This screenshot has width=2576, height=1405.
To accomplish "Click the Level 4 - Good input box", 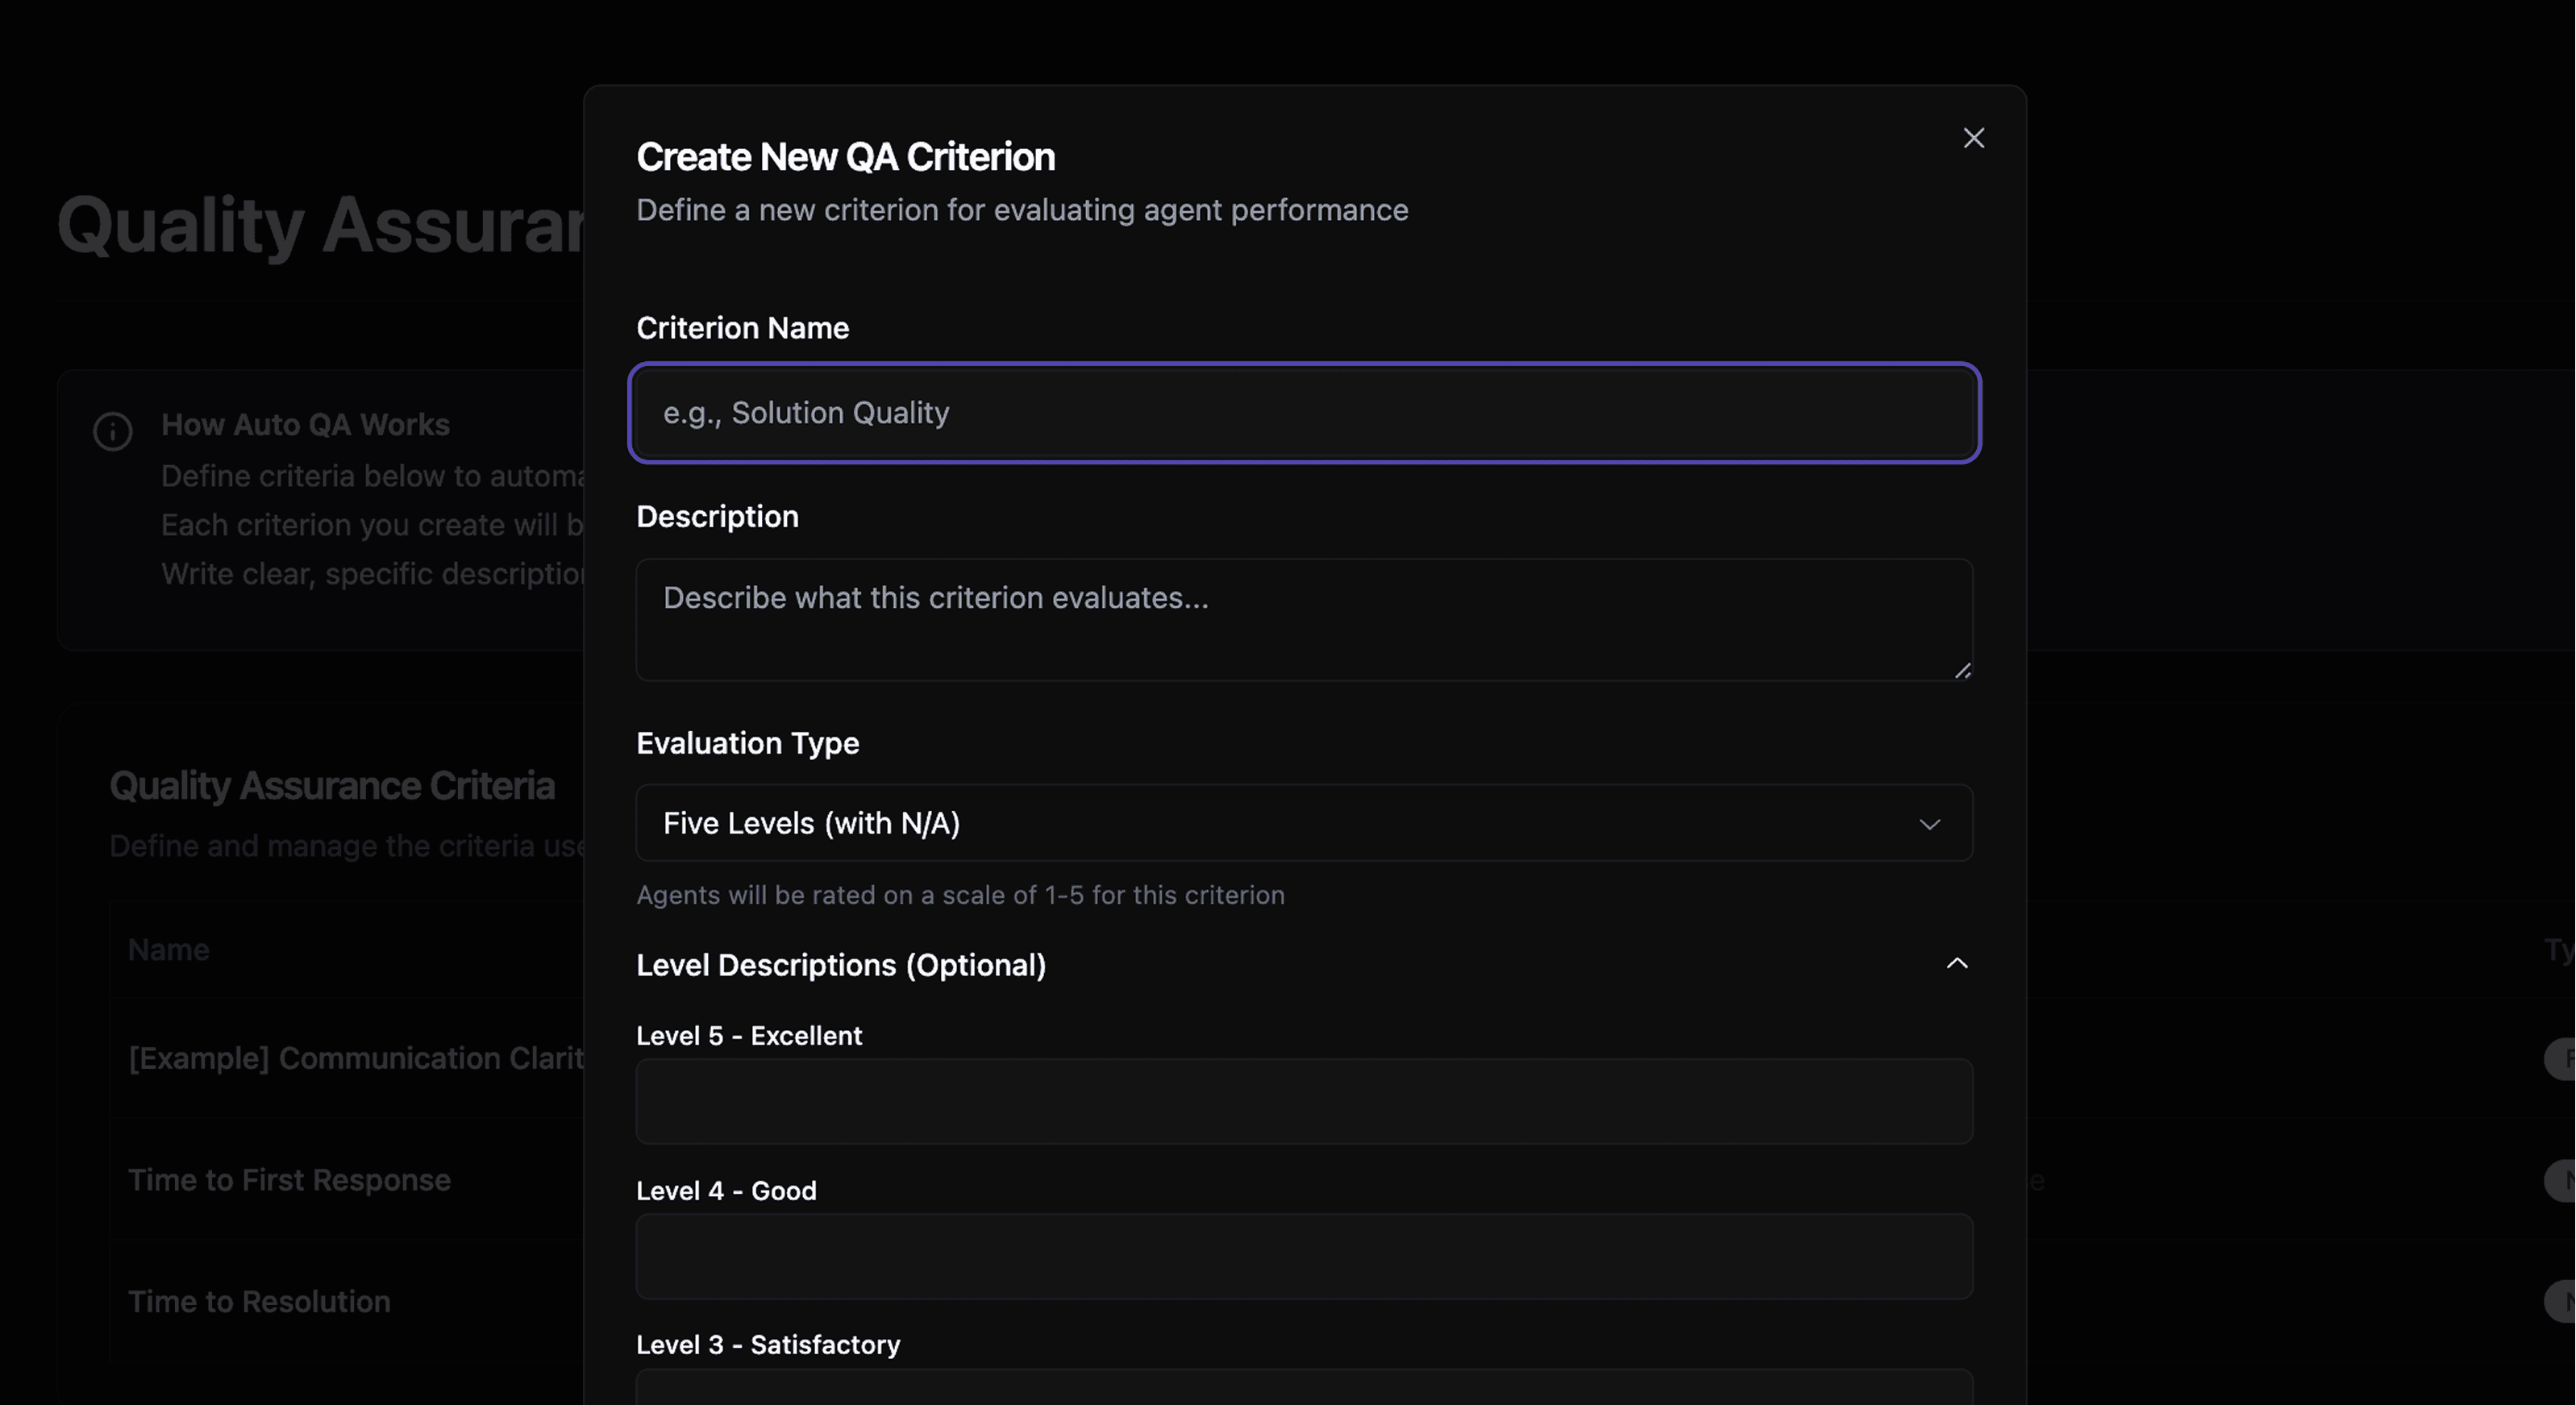I will [x=1303, y=1256].
